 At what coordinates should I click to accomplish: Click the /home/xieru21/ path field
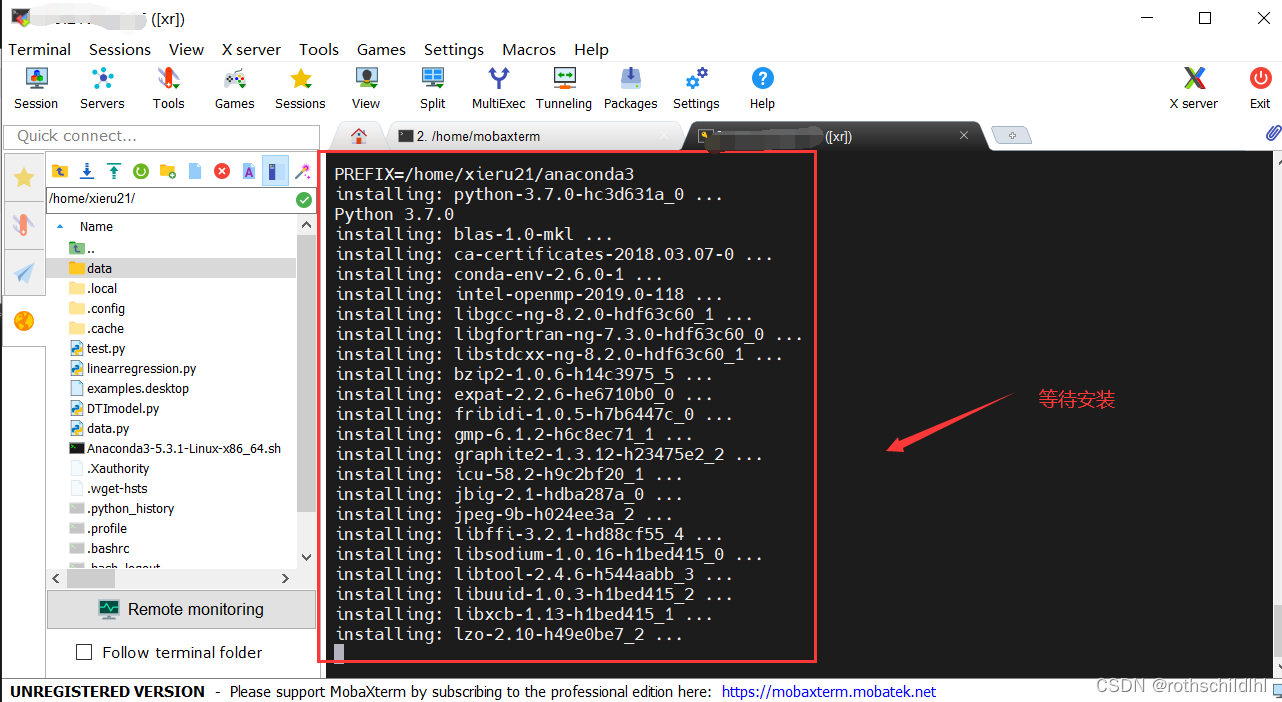click(x=170, y=199)
